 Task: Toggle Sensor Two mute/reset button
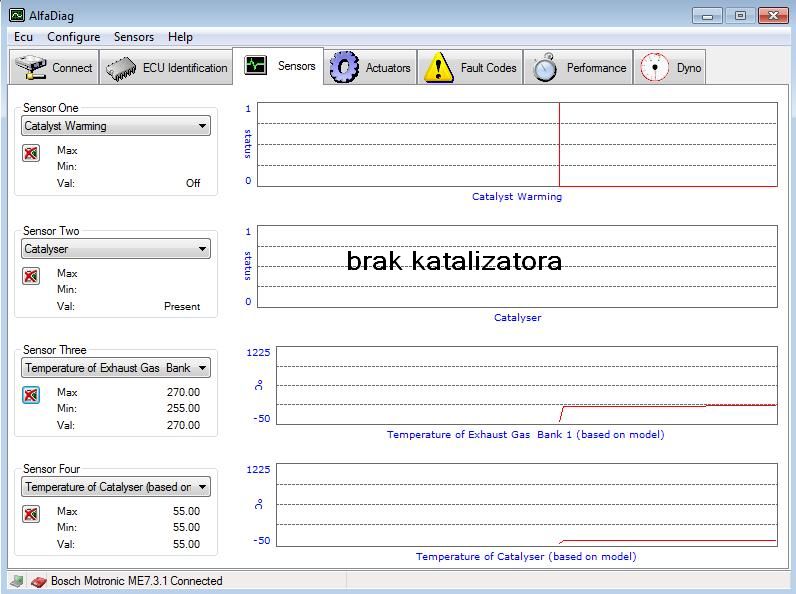(31, 276)
